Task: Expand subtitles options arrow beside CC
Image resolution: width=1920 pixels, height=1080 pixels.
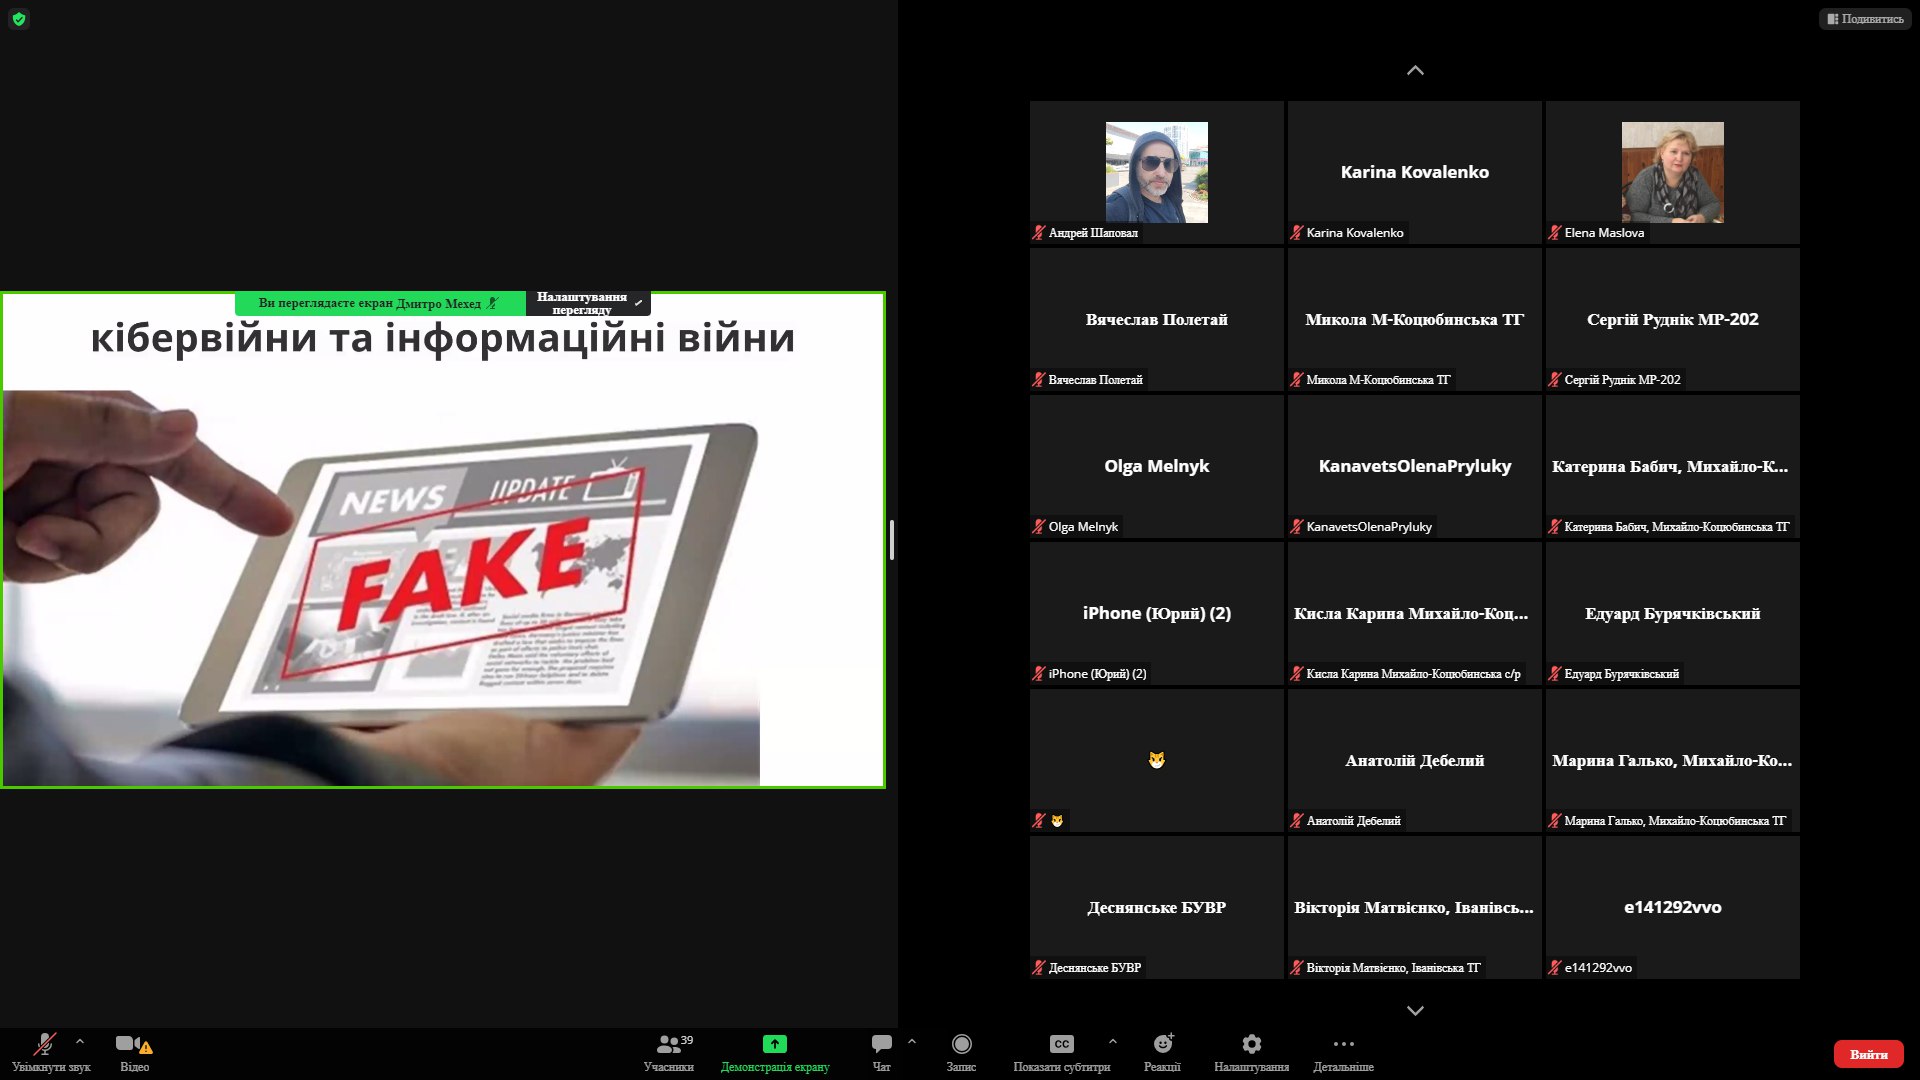Action: (1113, 1042)
